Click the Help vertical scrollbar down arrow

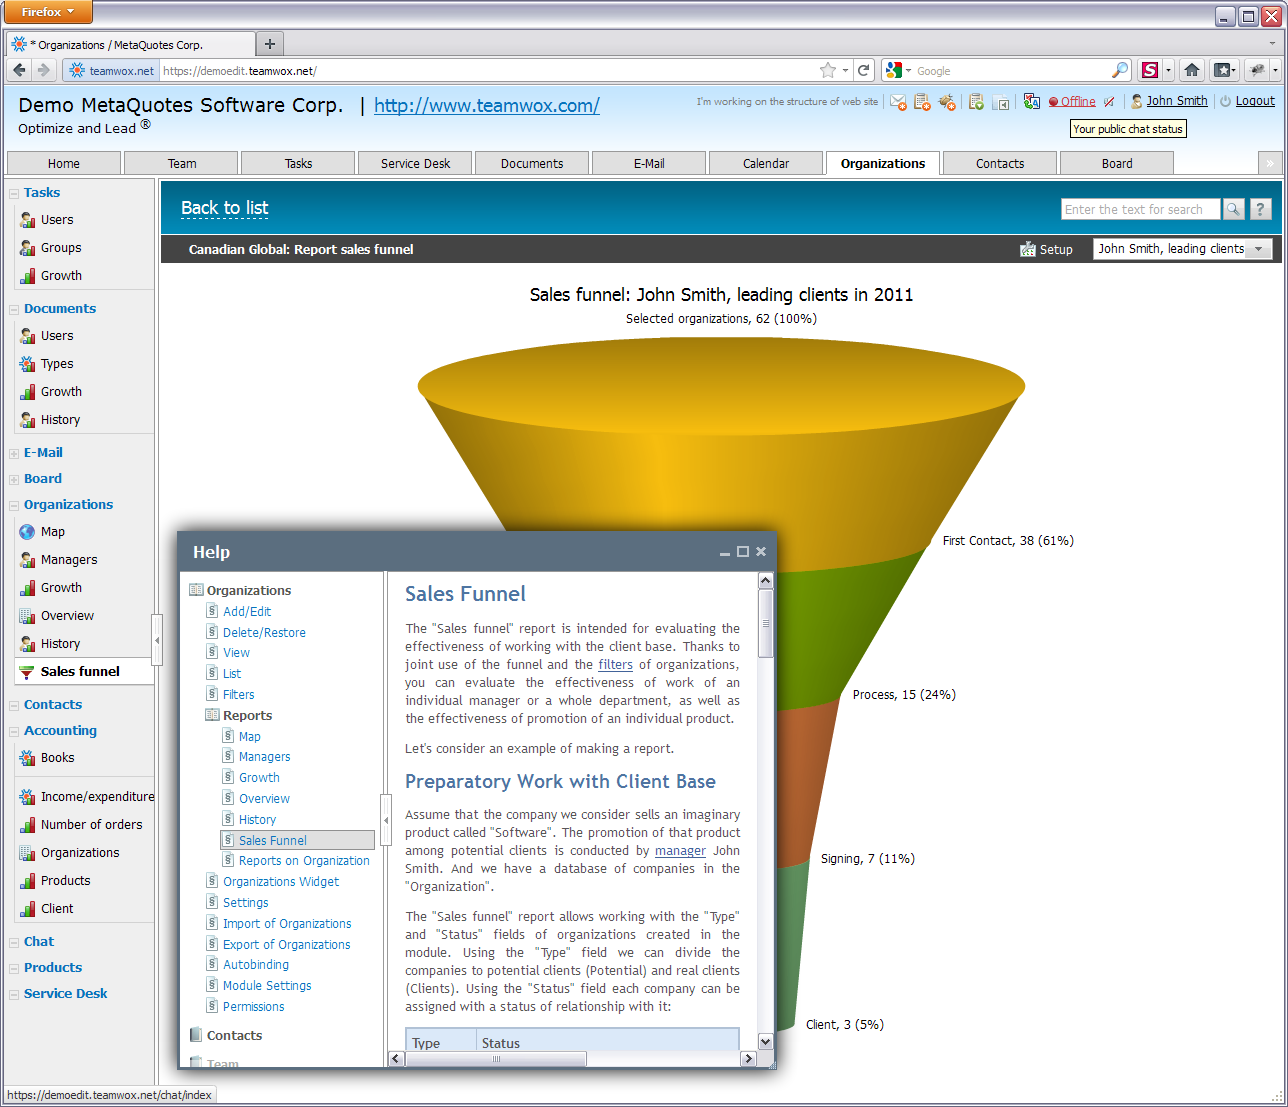[x=765, y=1041]
